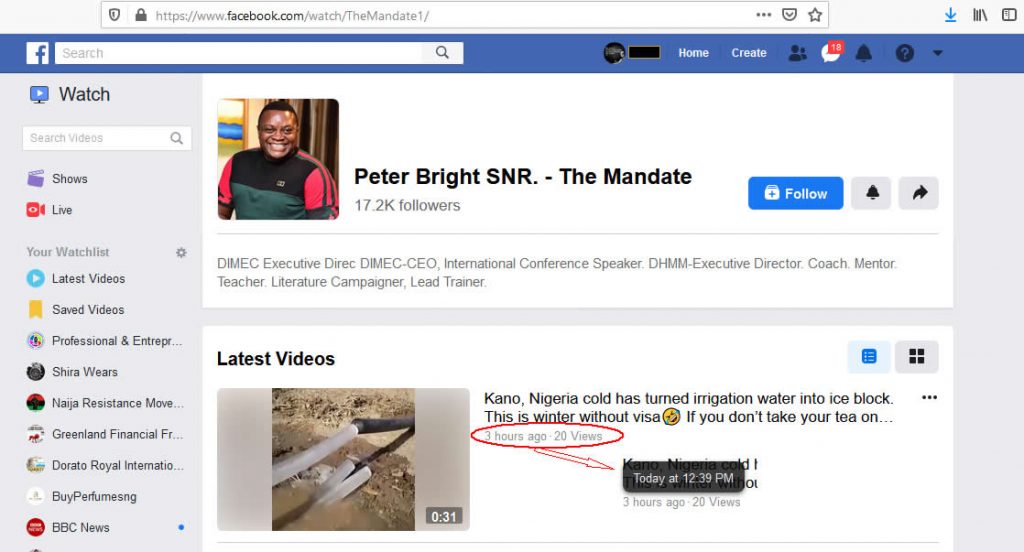The height and width of the screenshot is (552, 1024).
Task: Click the magnifier button in Facebook search
Action: [442, 53]
